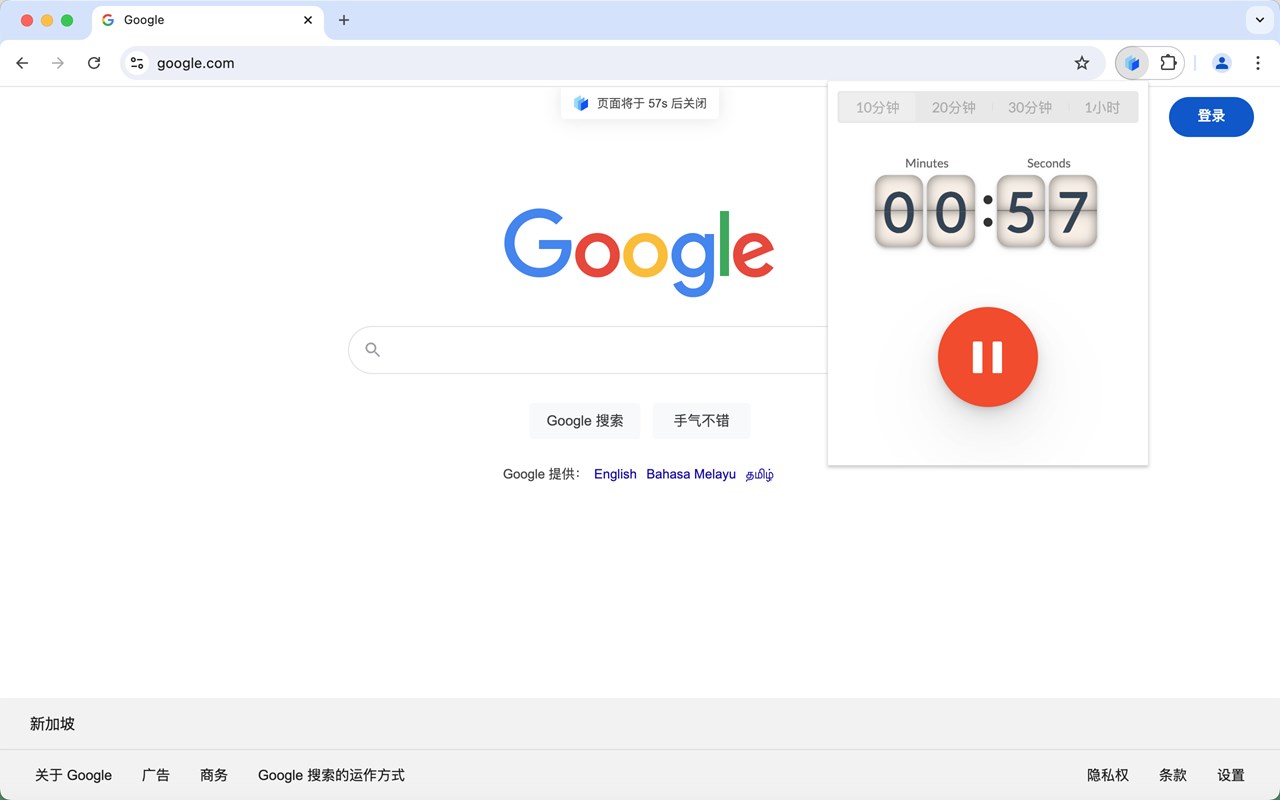The width and height of the screenshot is (1280, 800).
Task: Go back to the previous page
Action: (22, 63)
